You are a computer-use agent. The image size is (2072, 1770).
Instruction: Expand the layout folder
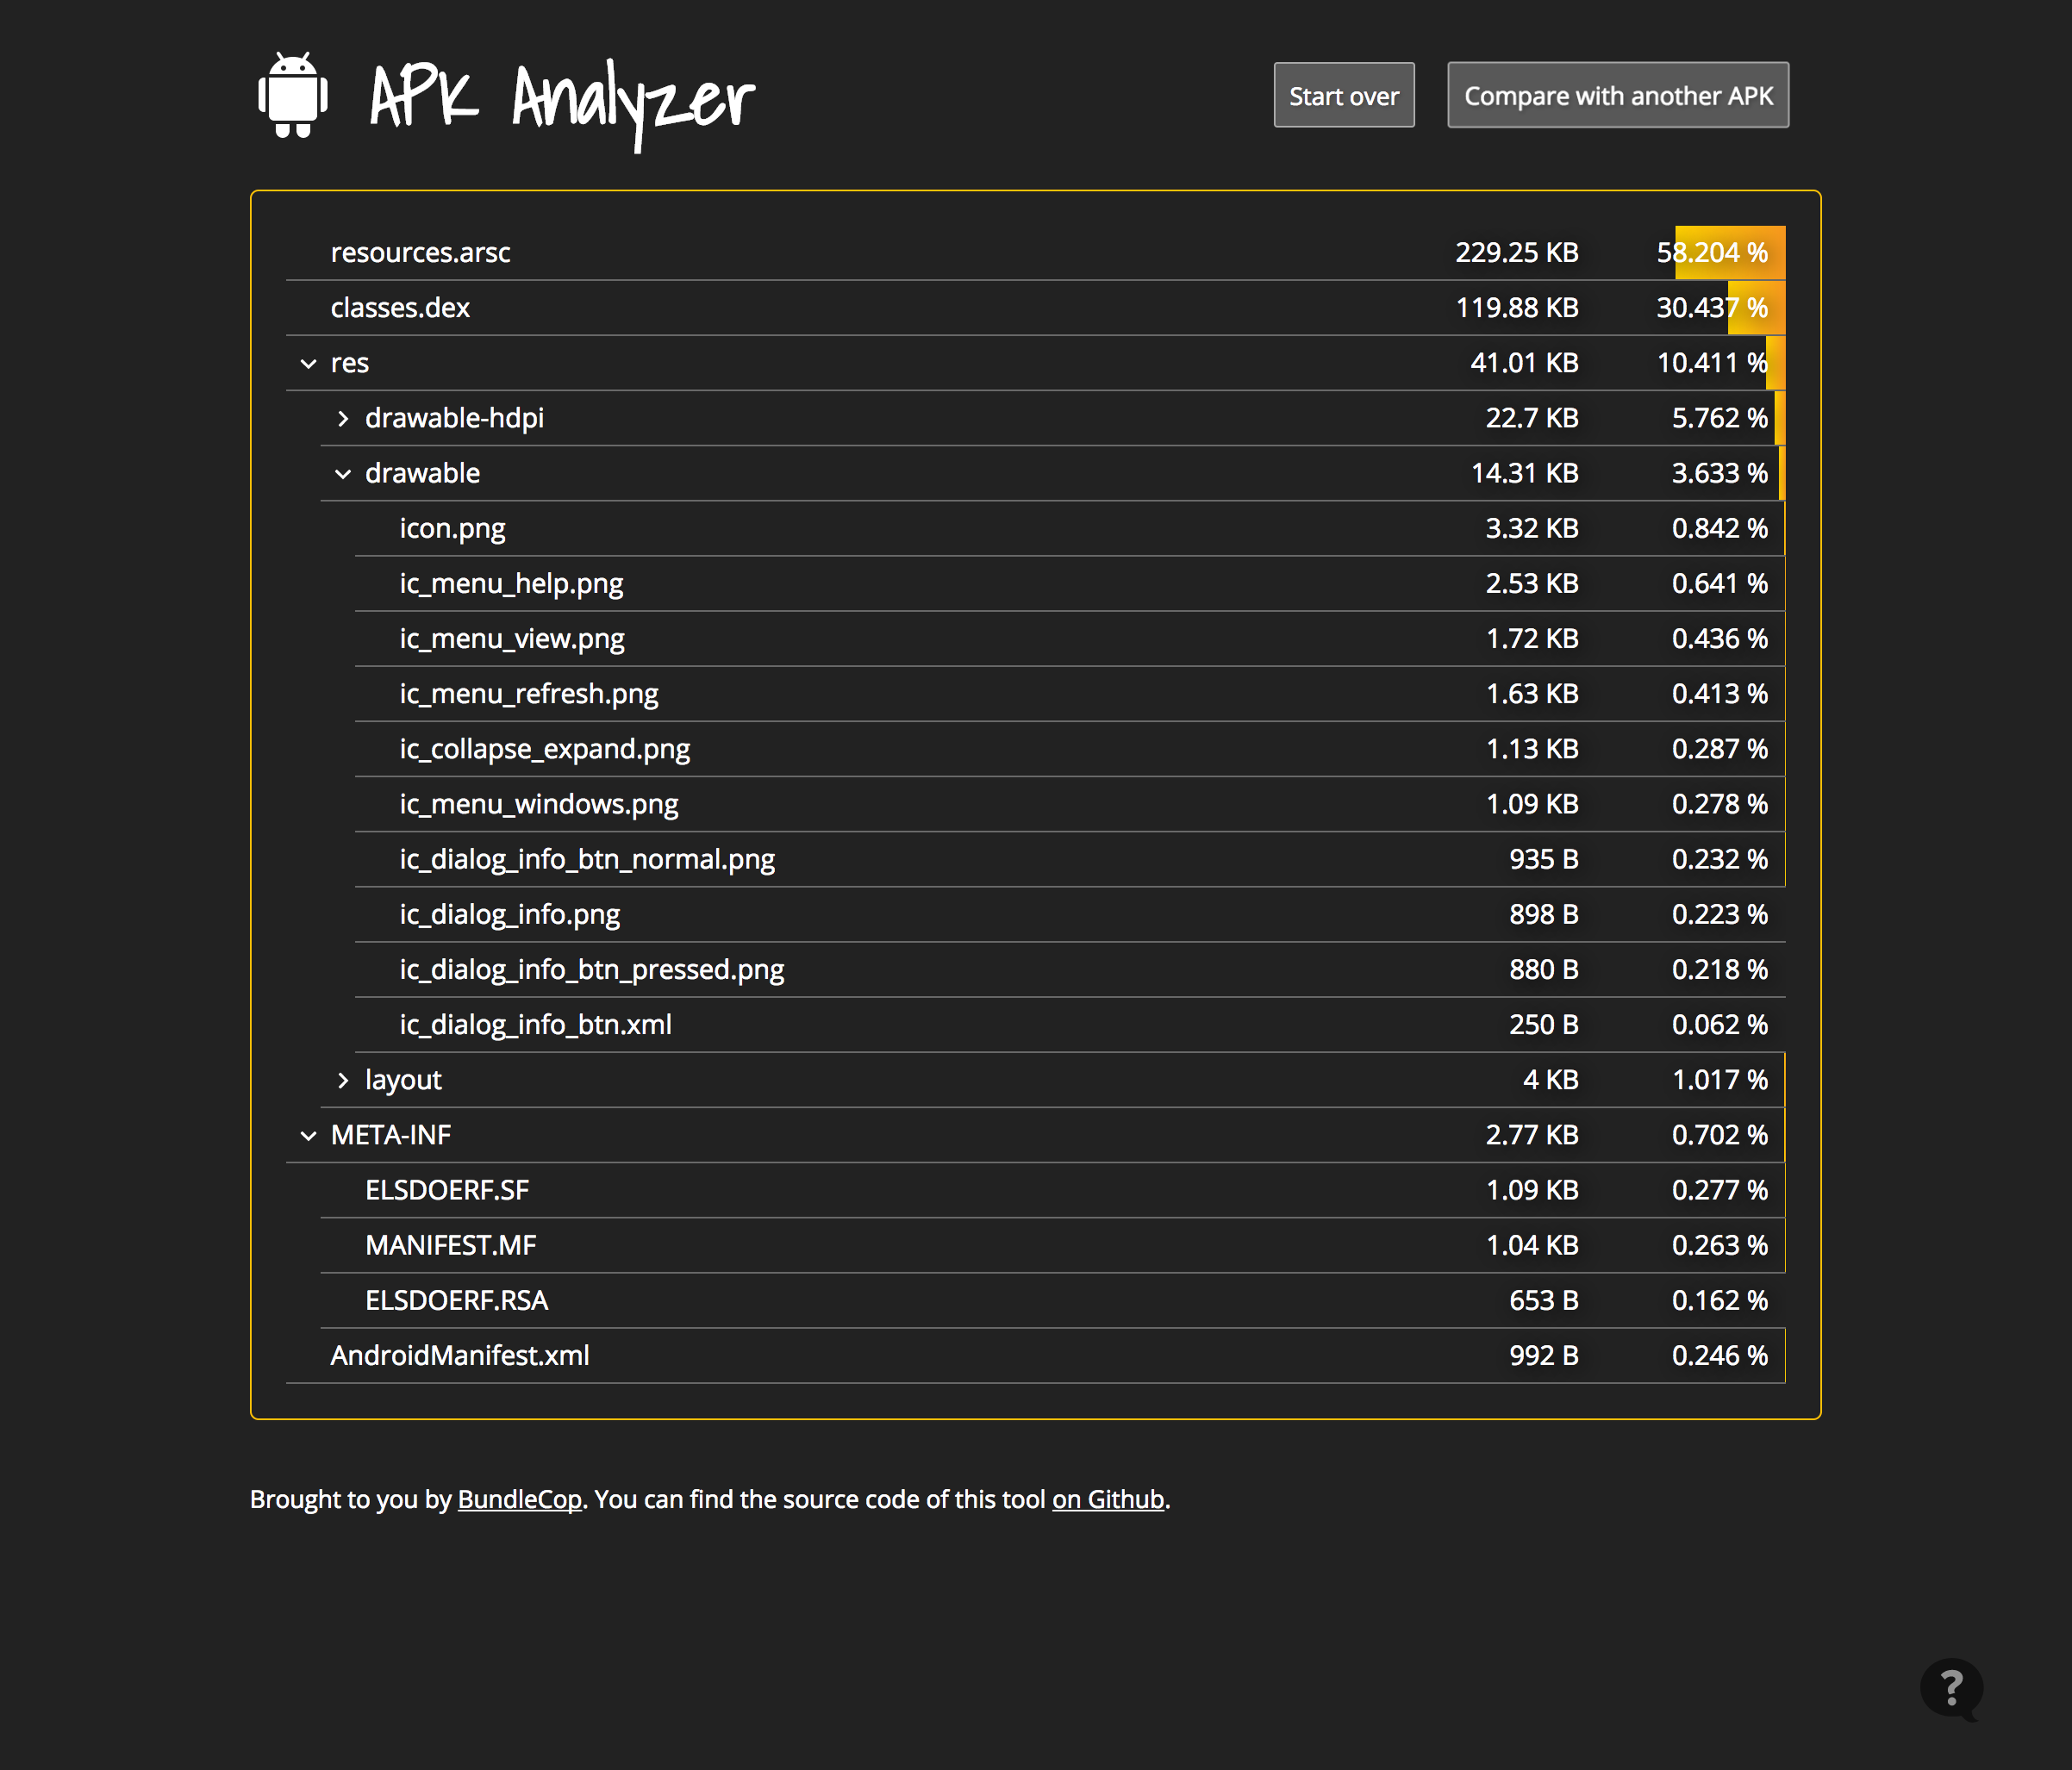344,1080
